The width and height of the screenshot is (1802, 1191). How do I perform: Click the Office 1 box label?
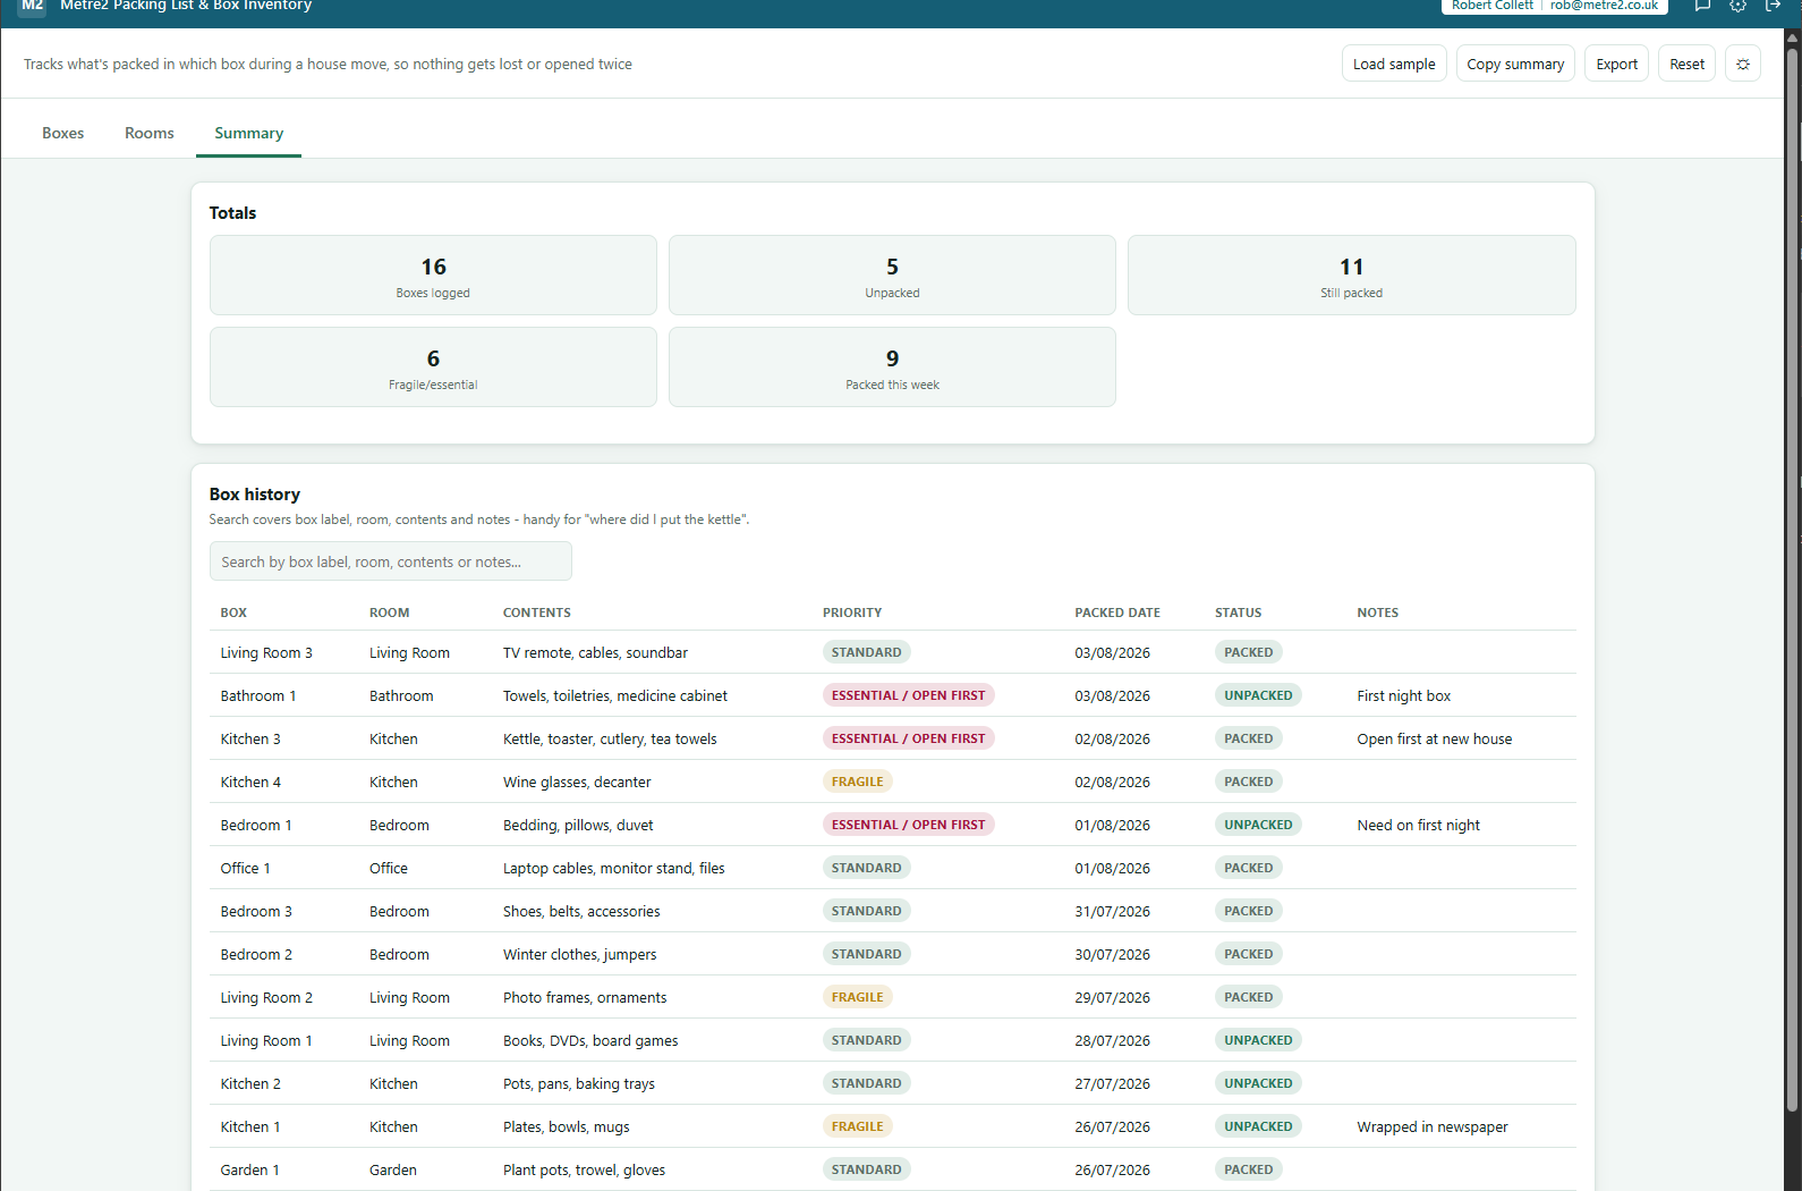point(245,868)
